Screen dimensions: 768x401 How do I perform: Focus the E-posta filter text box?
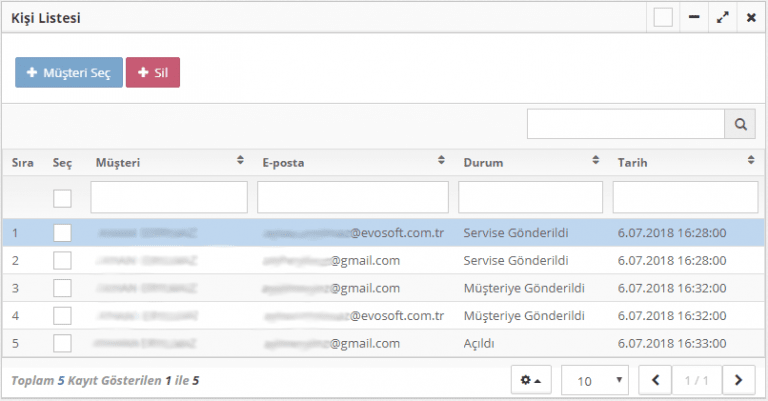(x=352, y=197)
